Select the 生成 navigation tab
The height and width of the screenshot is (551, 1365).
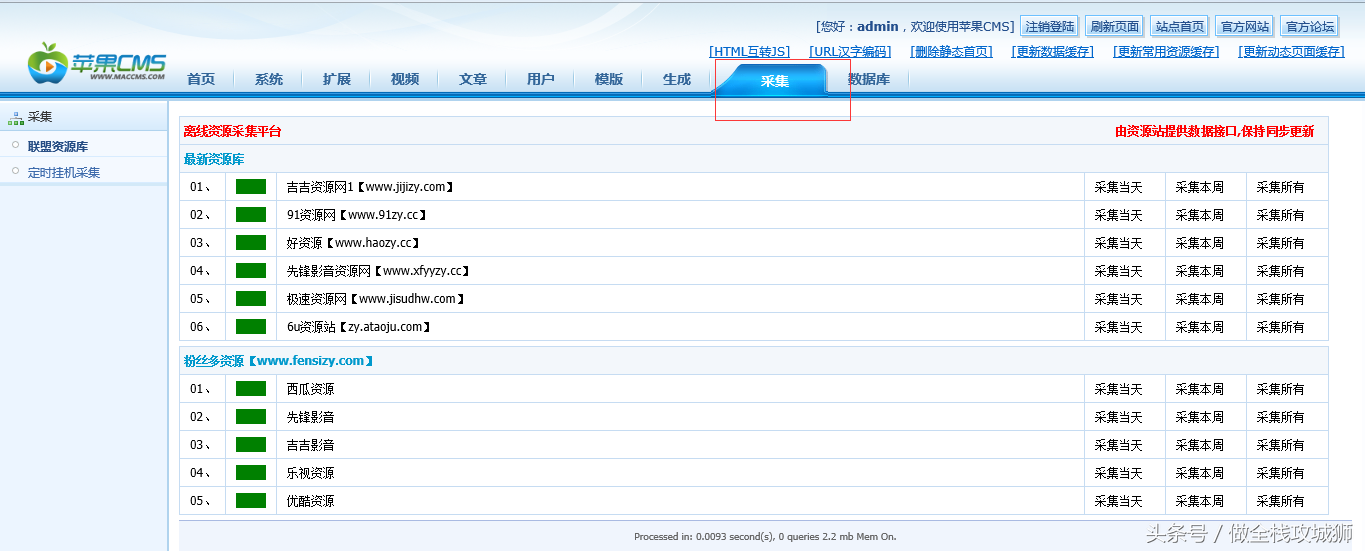(676, 80)
